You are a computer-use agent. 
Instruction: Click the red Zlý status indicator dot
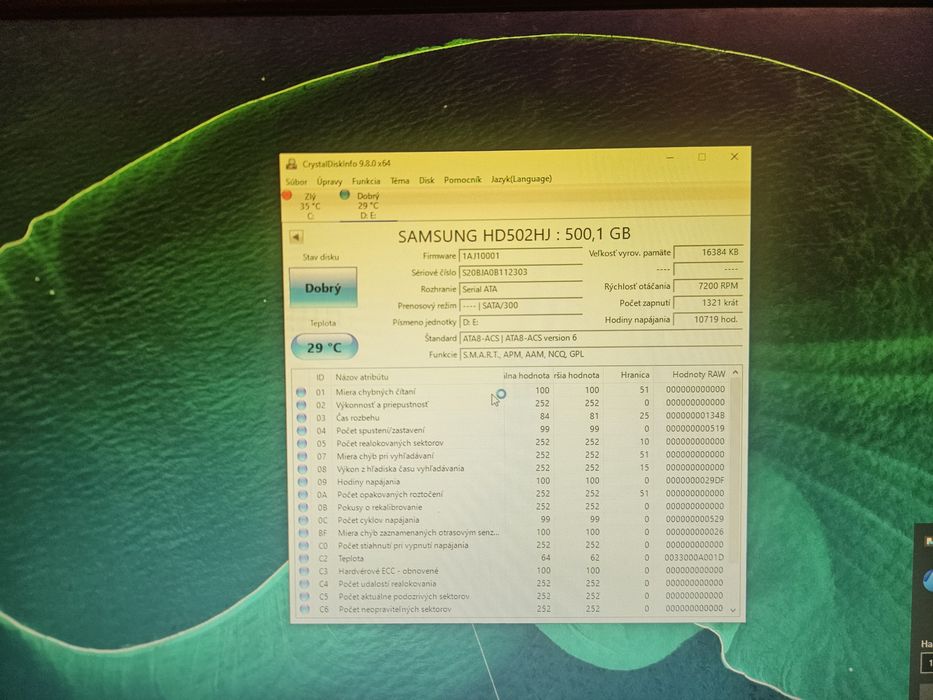(x=287, y=195)
